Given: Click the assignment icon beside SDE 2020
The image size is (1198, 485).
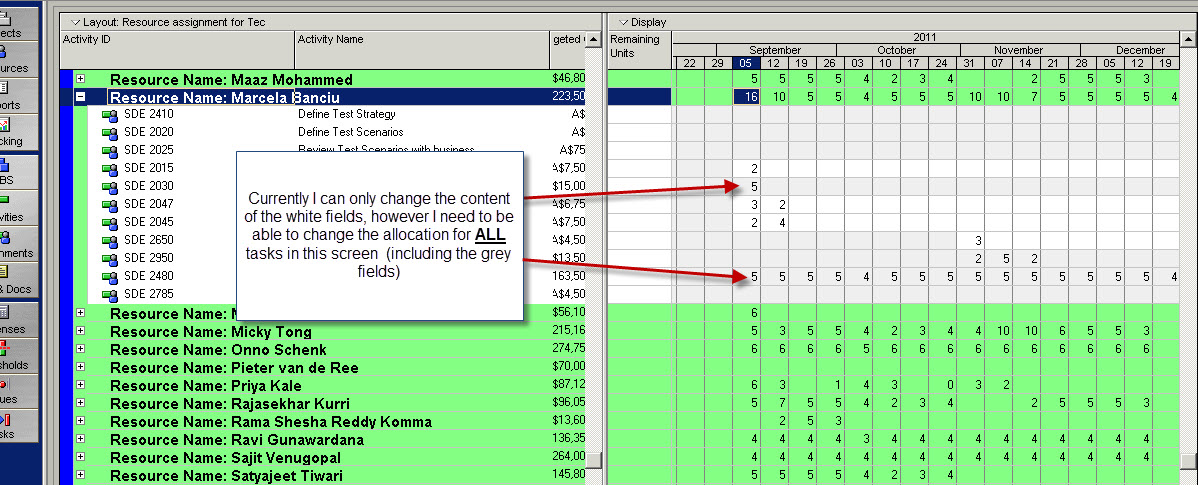Looking at the screenshot, I should click(x=109, y=133).
